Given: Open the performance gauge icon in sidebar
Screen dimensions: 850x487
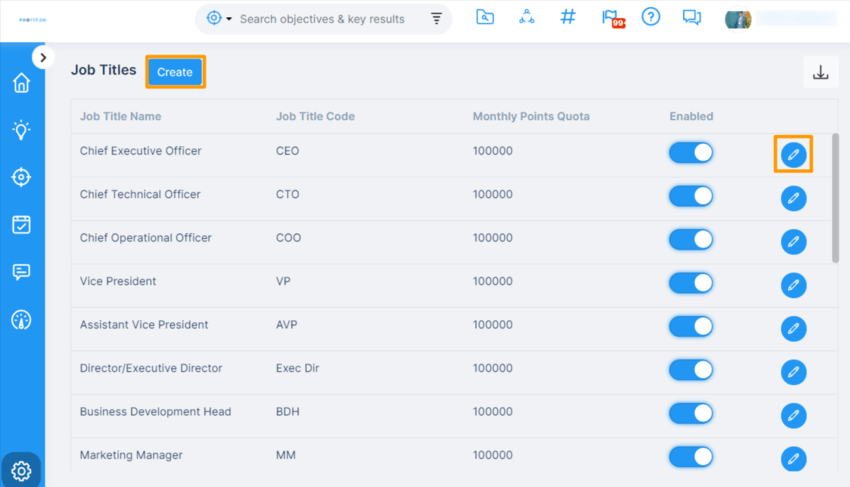Looking at the screenshot, I should coord(21,320).
